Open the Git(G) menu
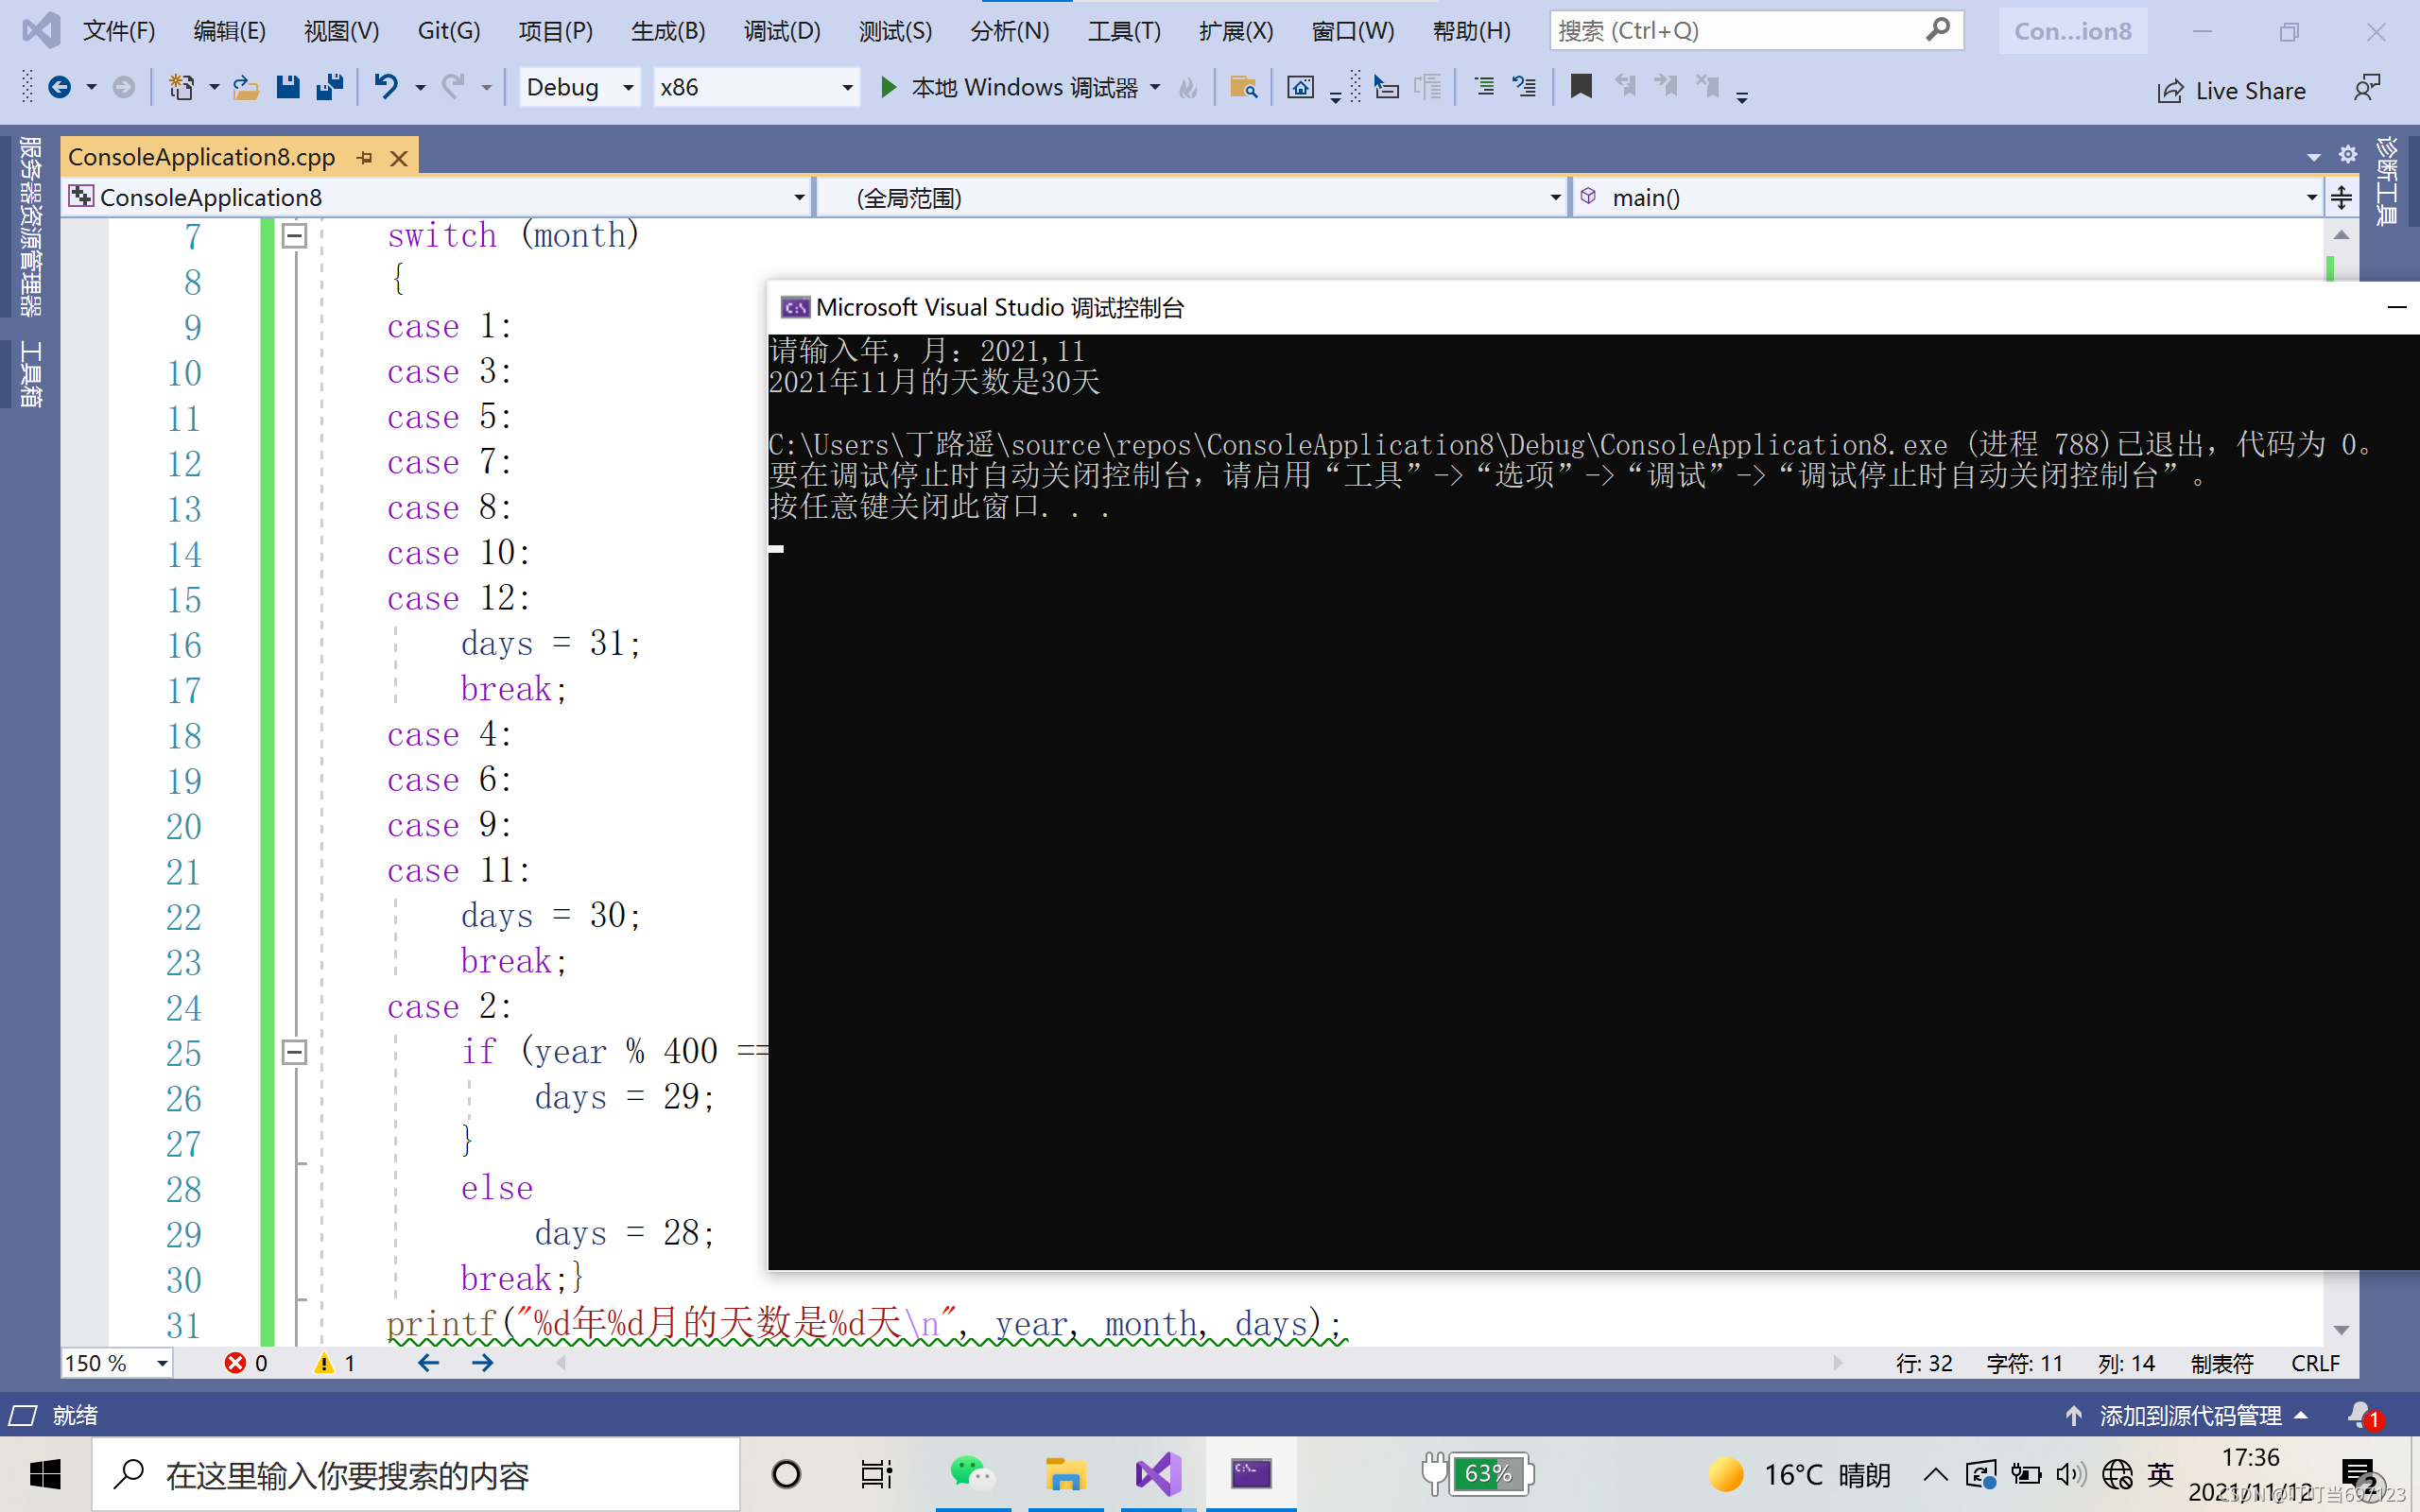Viewport: 2420px width, 1512px height. point(449,31)
